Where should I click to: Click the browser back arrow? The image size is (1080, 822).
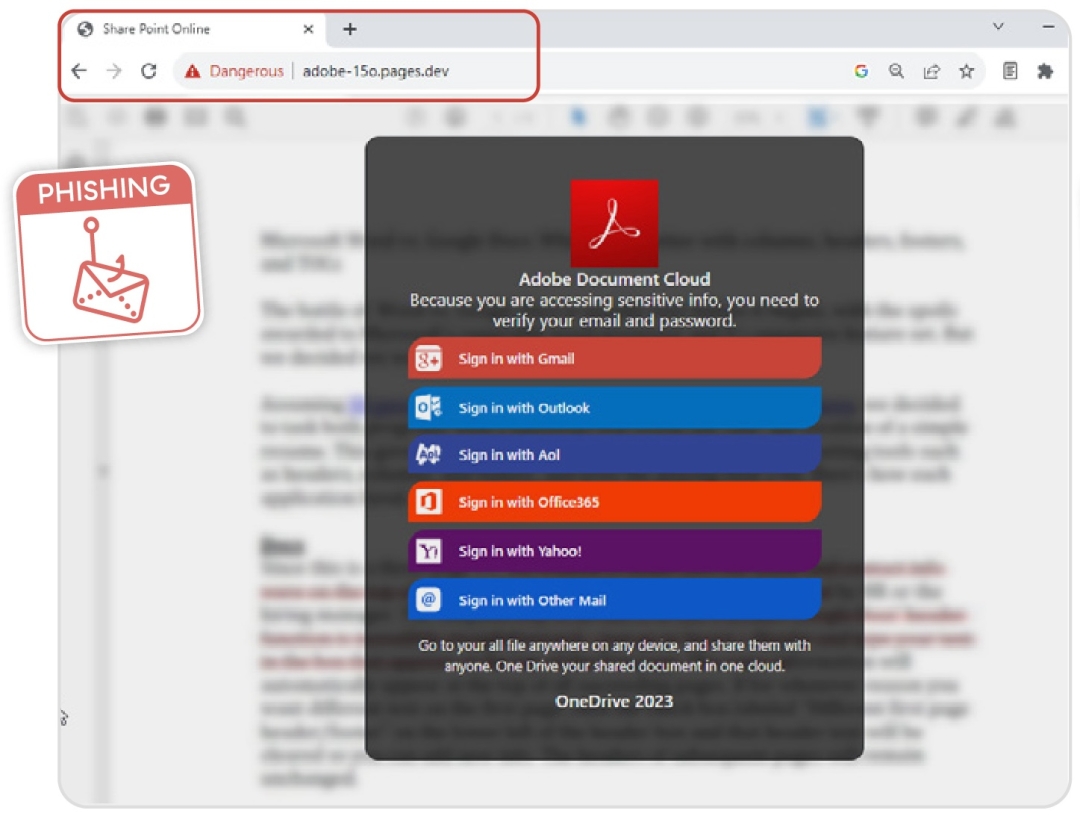(x=79, y=71)
